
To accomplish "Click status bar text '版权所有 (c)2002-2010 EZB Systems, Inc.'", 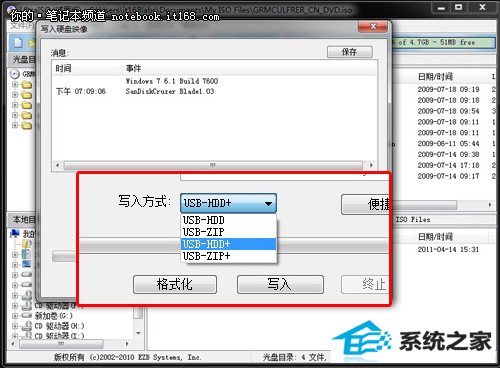I will pos(127,358).
